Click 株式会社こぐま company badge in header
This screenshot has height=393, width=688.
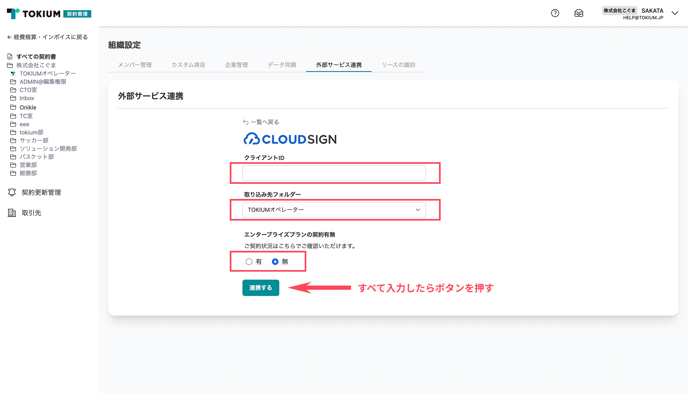(x=619, y=10)
